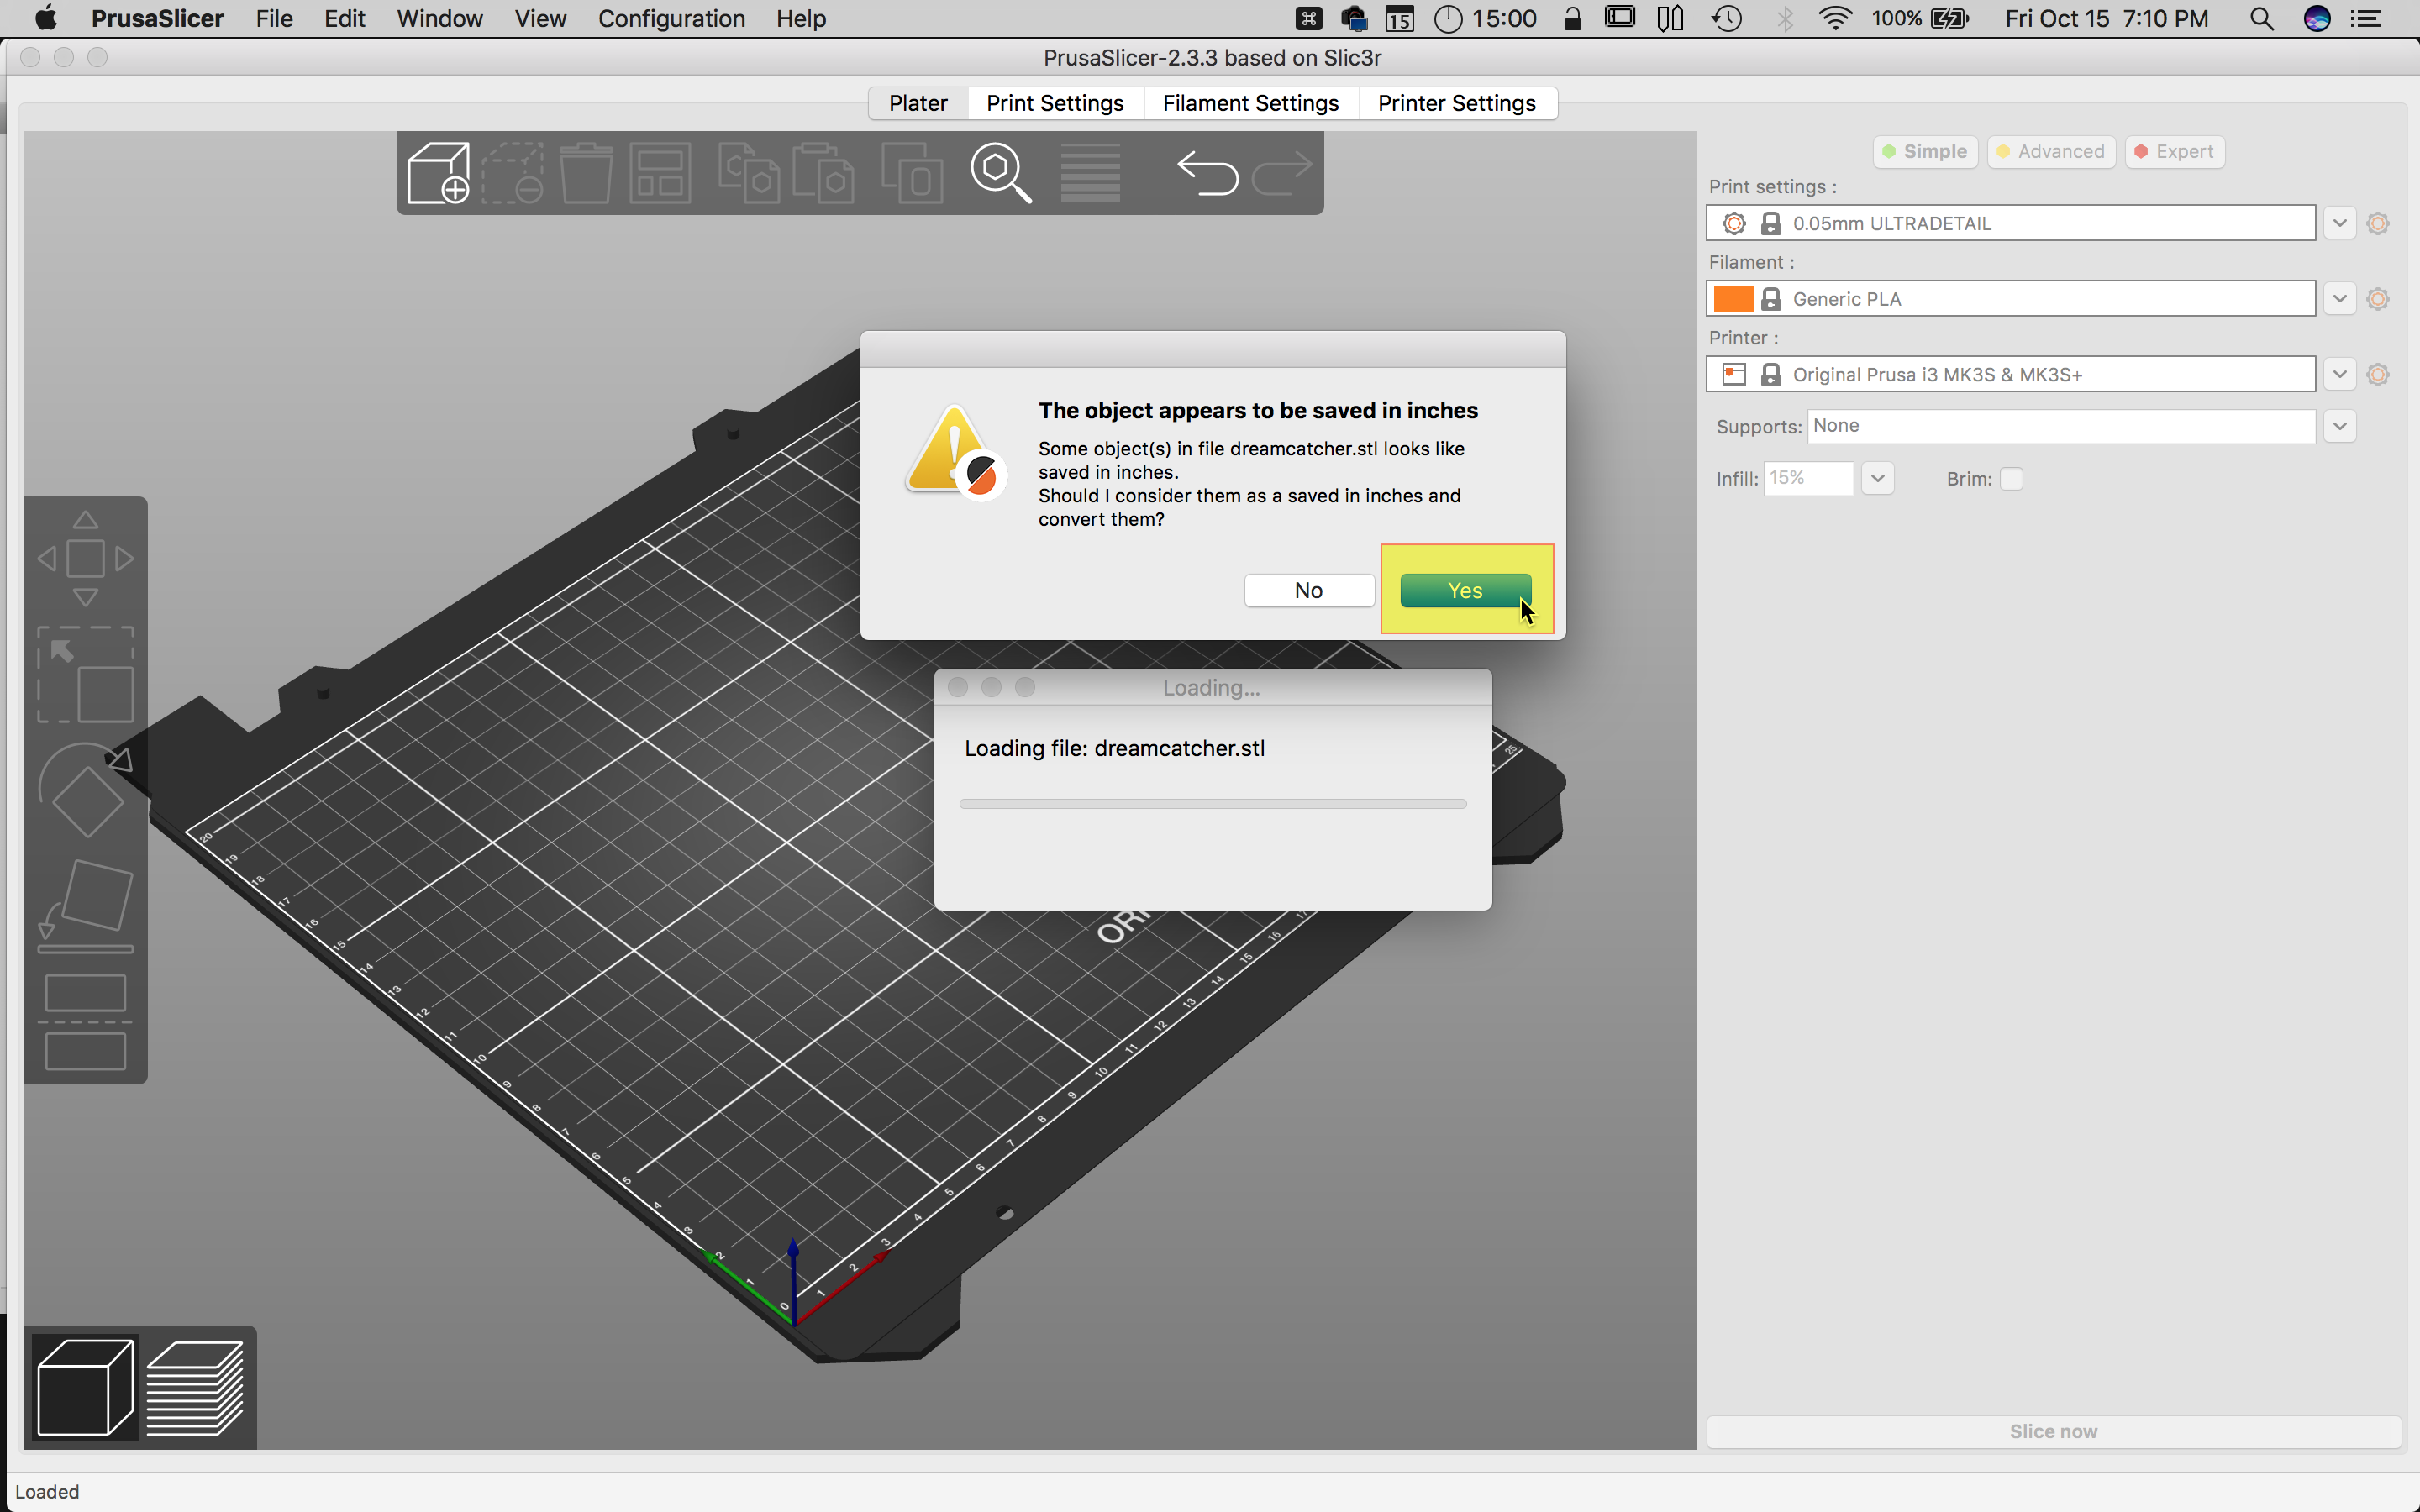Switch to the 3D editor view cube
The width and height of the screenshot is (2420, 1512).
pos(85,1387)
